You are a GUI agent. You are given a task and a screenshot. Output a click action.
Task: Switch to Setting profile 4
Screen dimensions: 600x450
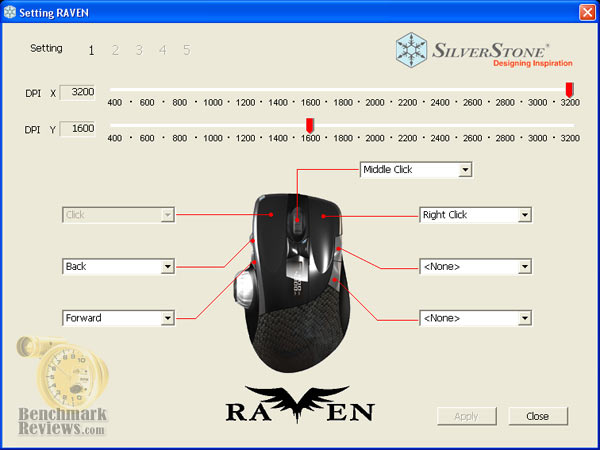(163, 50)
